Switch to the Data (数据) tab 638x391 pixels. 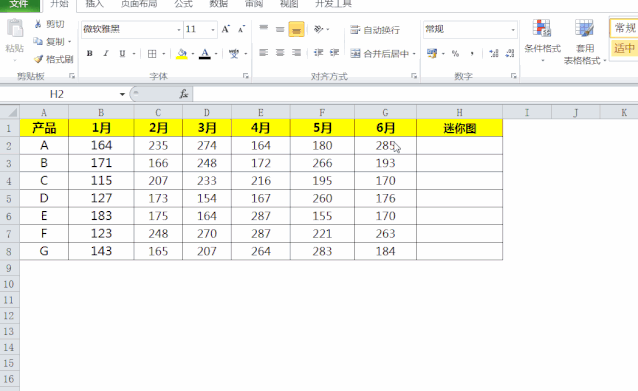218,4
